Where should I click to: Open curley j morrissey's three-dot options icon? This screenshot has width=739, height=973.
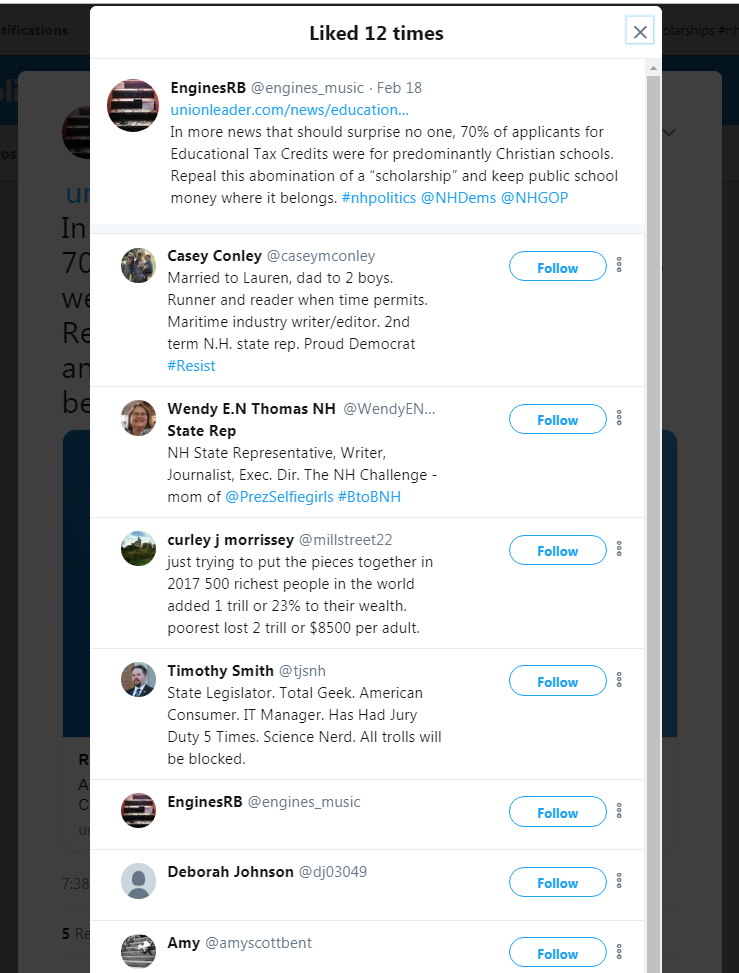click(x=619, y=548)
